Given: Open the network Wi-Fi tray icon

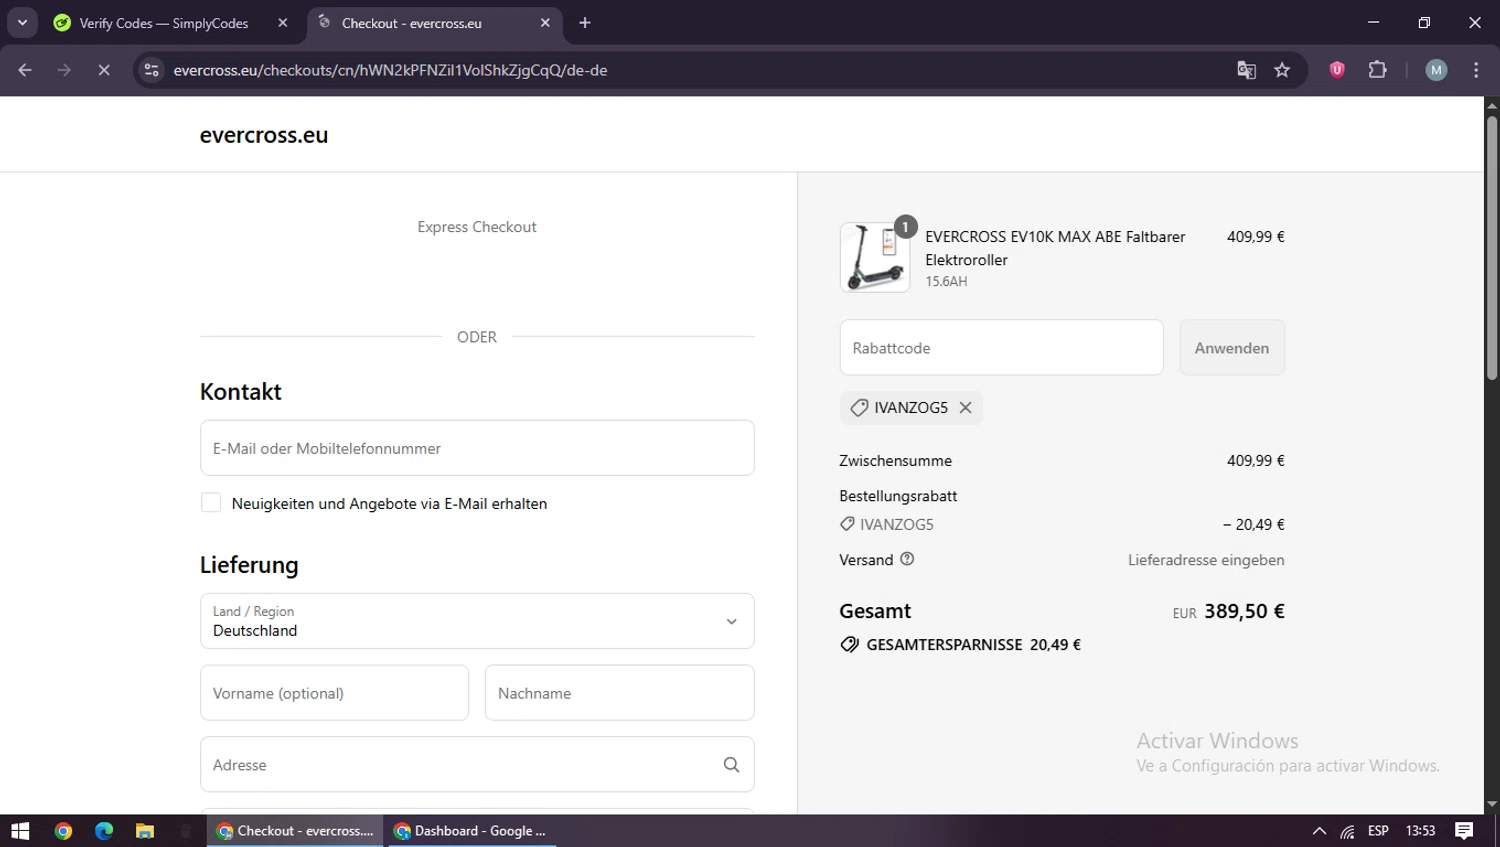Looking at the screenshot, I should 1348,831.
